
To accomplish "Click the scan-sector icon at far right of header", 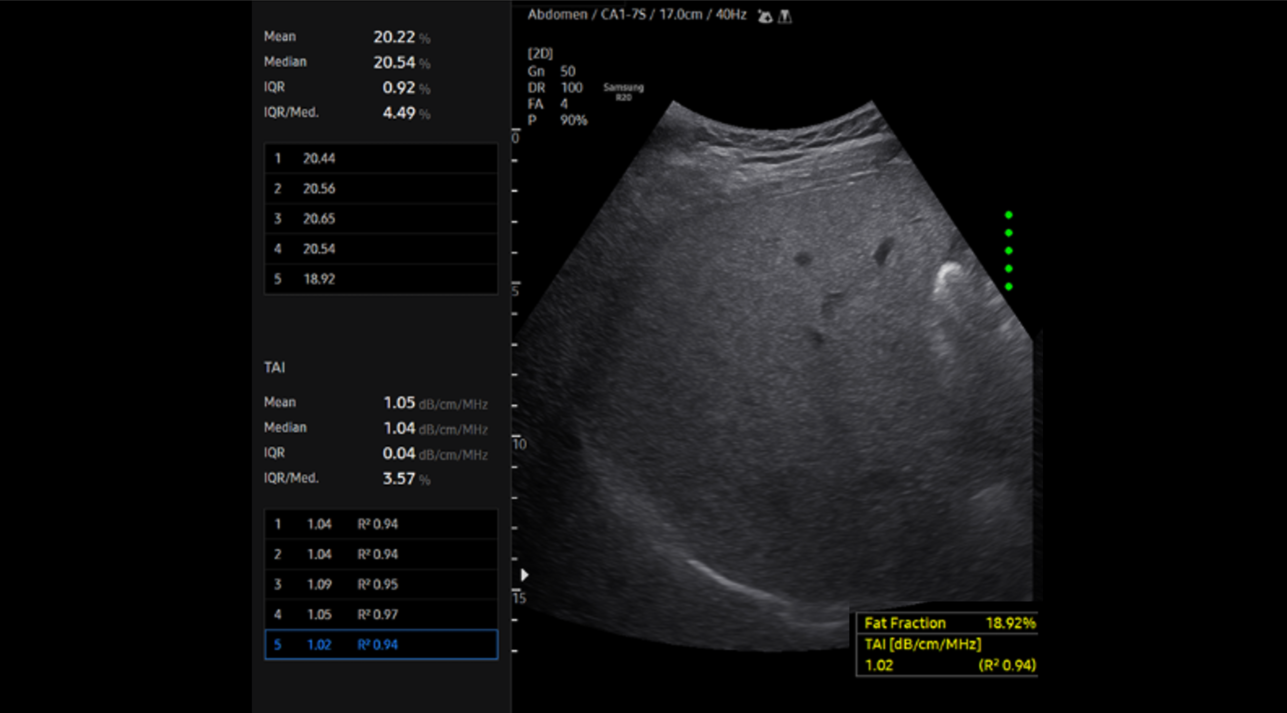I will pyautogui.click(x=785, y=16).
